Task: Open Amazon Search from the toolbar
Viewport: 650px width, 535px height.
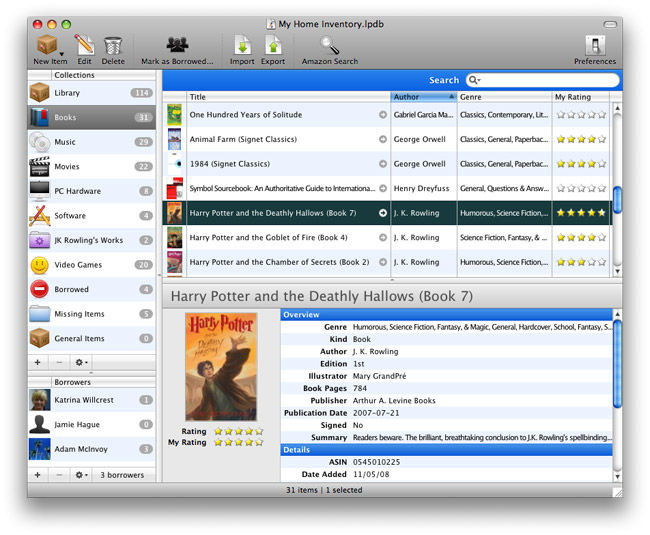Action: click(329, 44)
